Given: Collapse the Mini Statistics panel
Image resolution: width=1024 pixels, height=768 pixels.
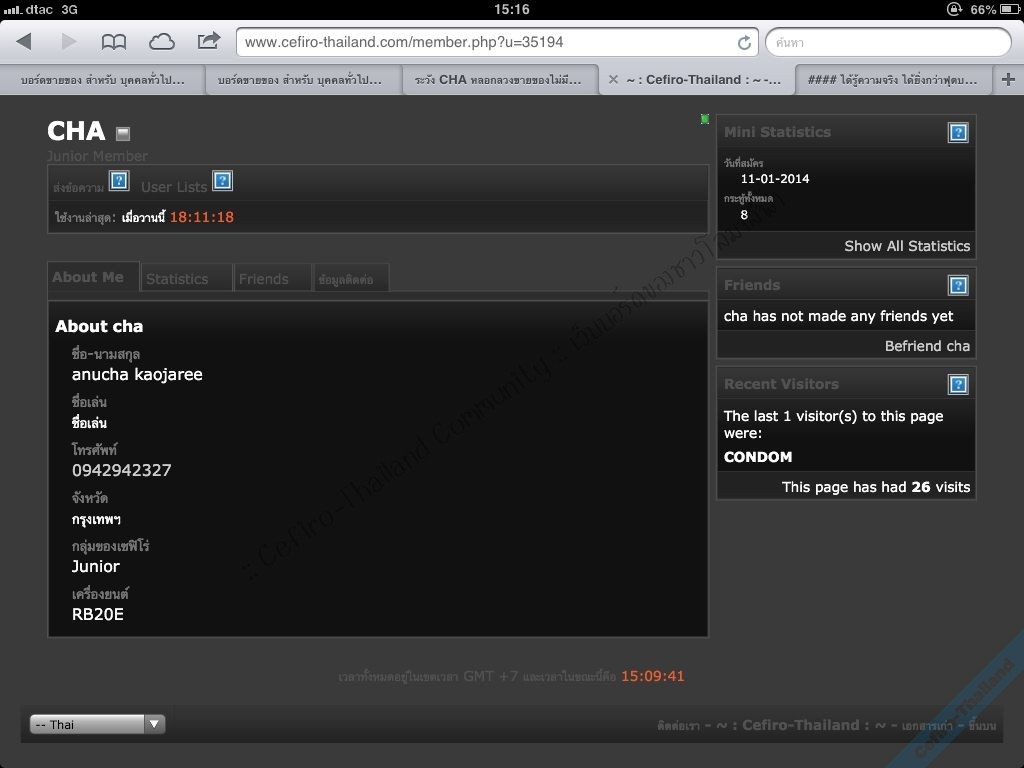Looking at the screenshot, I should (x=958, y=133).
